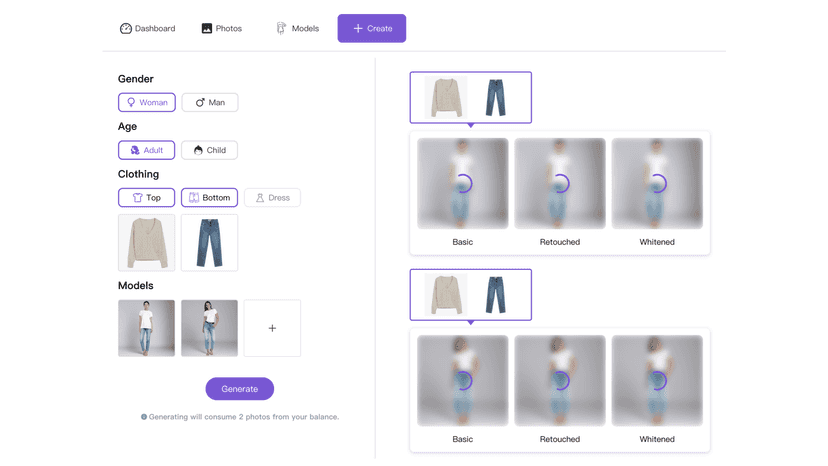Toggle the Top clothing type
The height and width of the screenshot is (466, 828).
click(146, 198)
